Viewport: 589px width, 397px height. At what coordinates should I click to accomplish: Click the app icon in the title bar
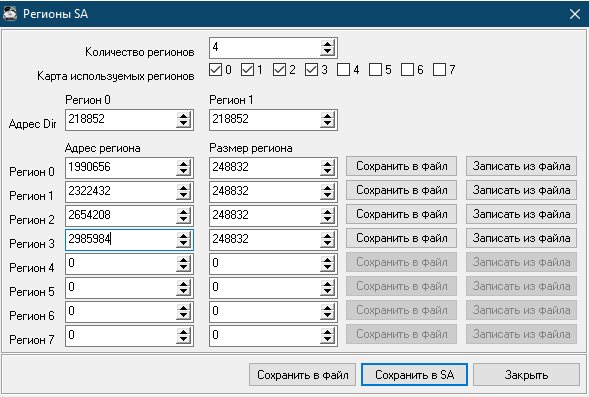10,14
